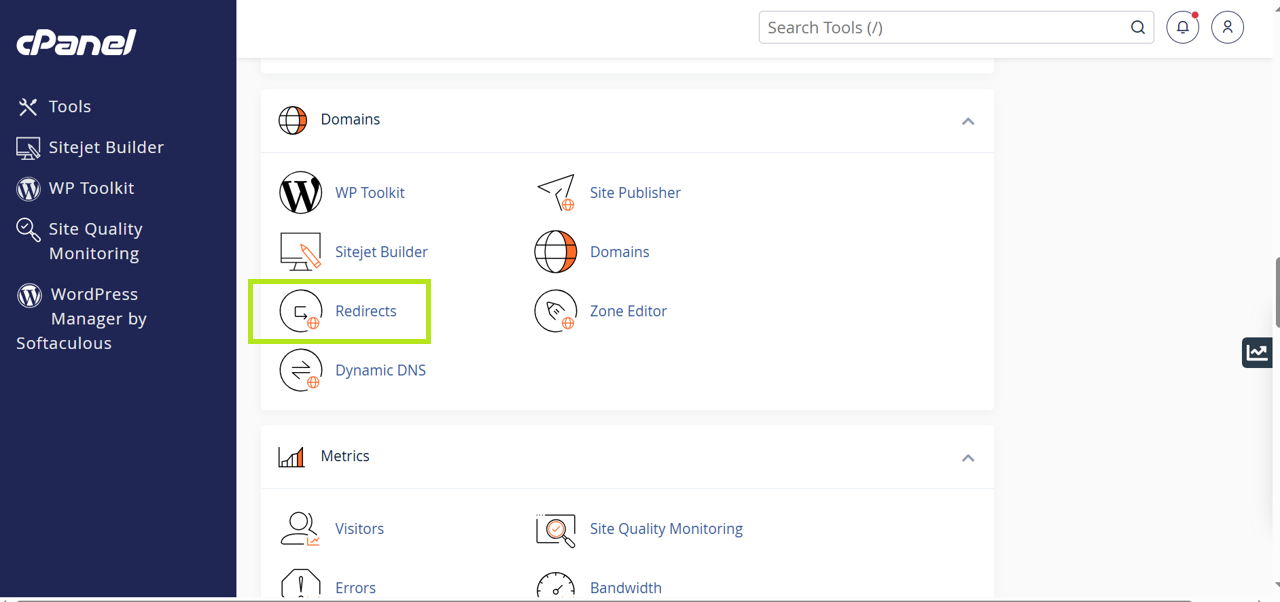Open the Dynamic DNS icon
This screenshot has width=1280, height=602.
pyautogui.click(x=300, y=370)
